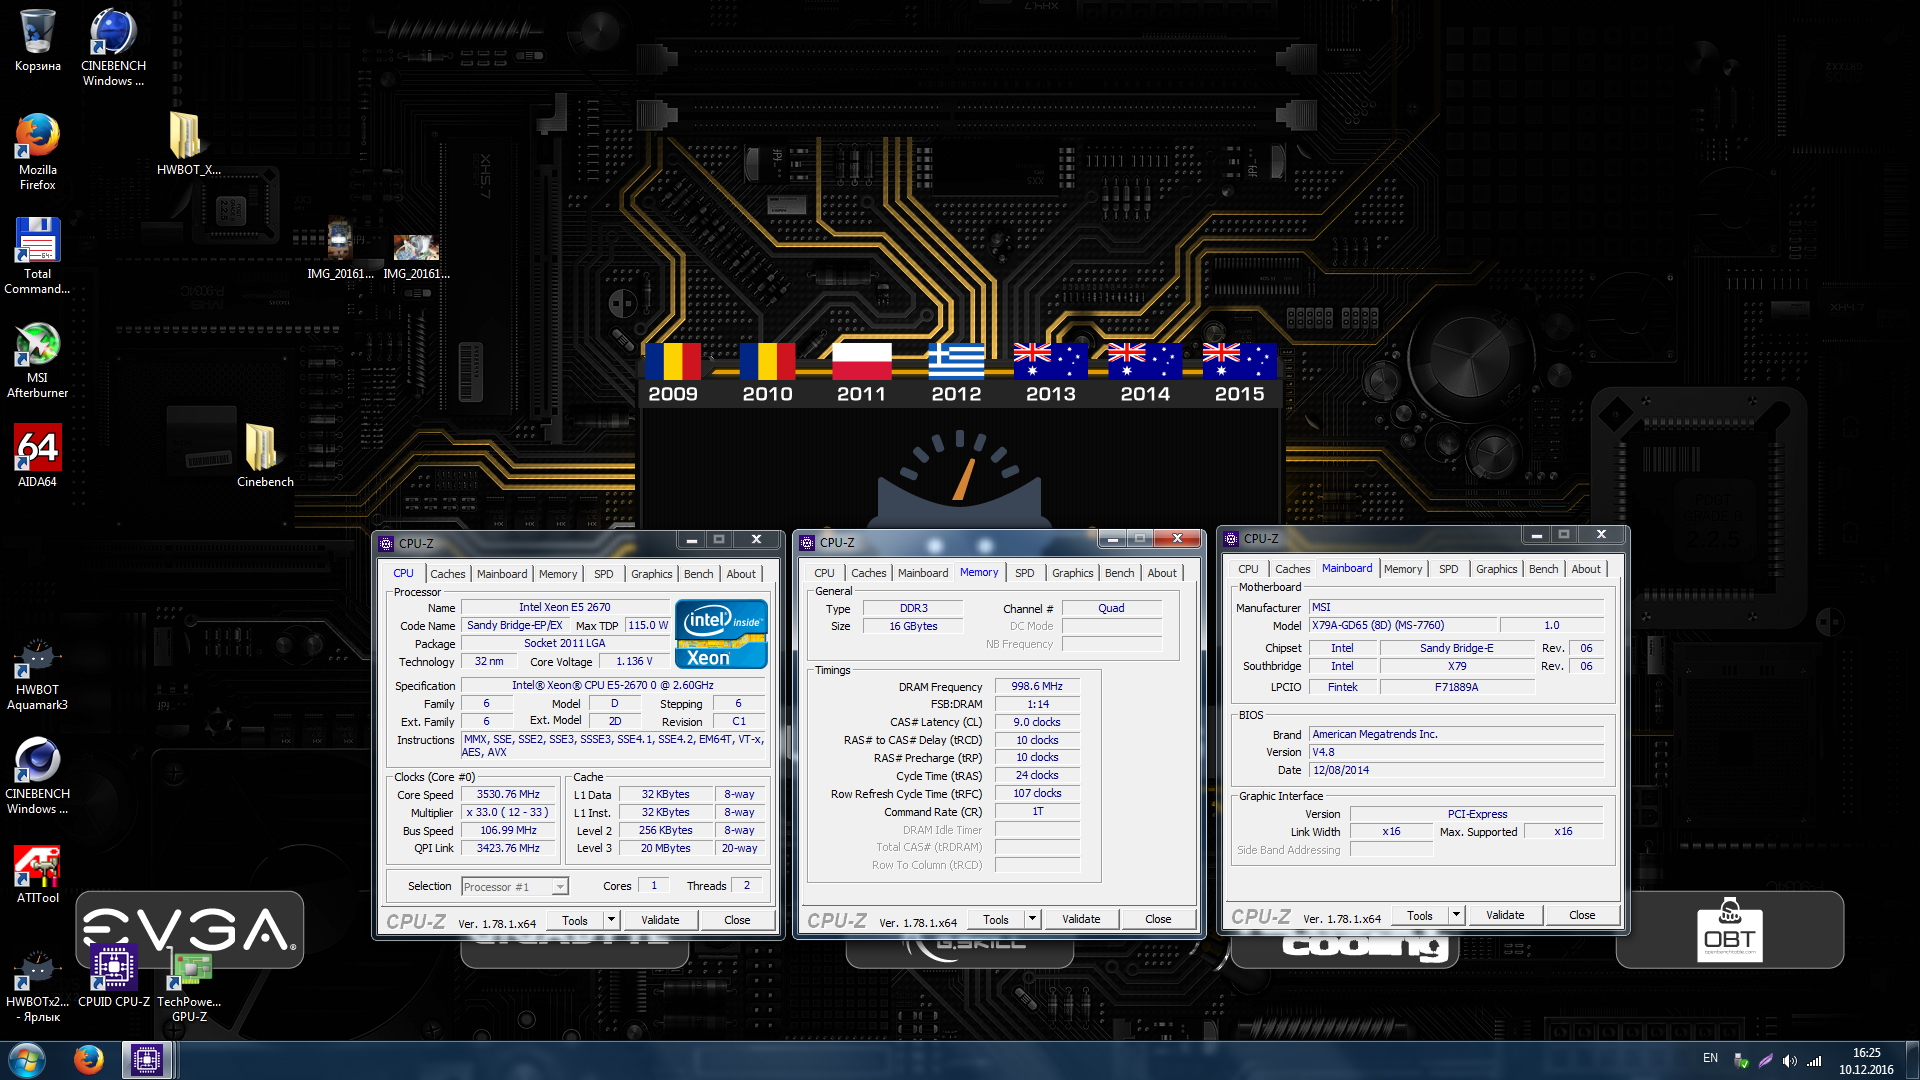This screenshot has width=1920, height=1080.
Task: Click Validate in the right CPU-Z window
Action: pos(1505,915)
